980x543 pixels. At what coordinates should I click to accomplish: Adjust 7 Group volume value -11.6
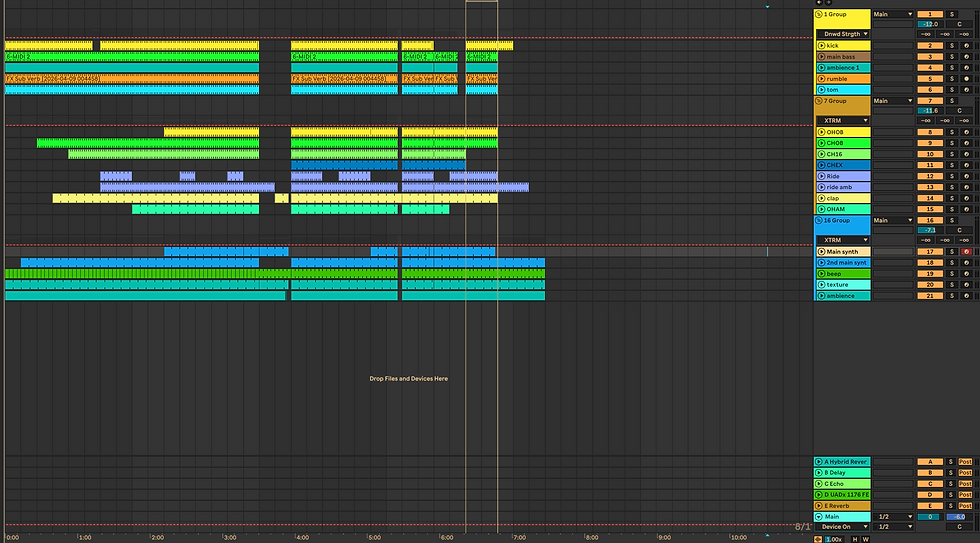click(x=930, y=111)
